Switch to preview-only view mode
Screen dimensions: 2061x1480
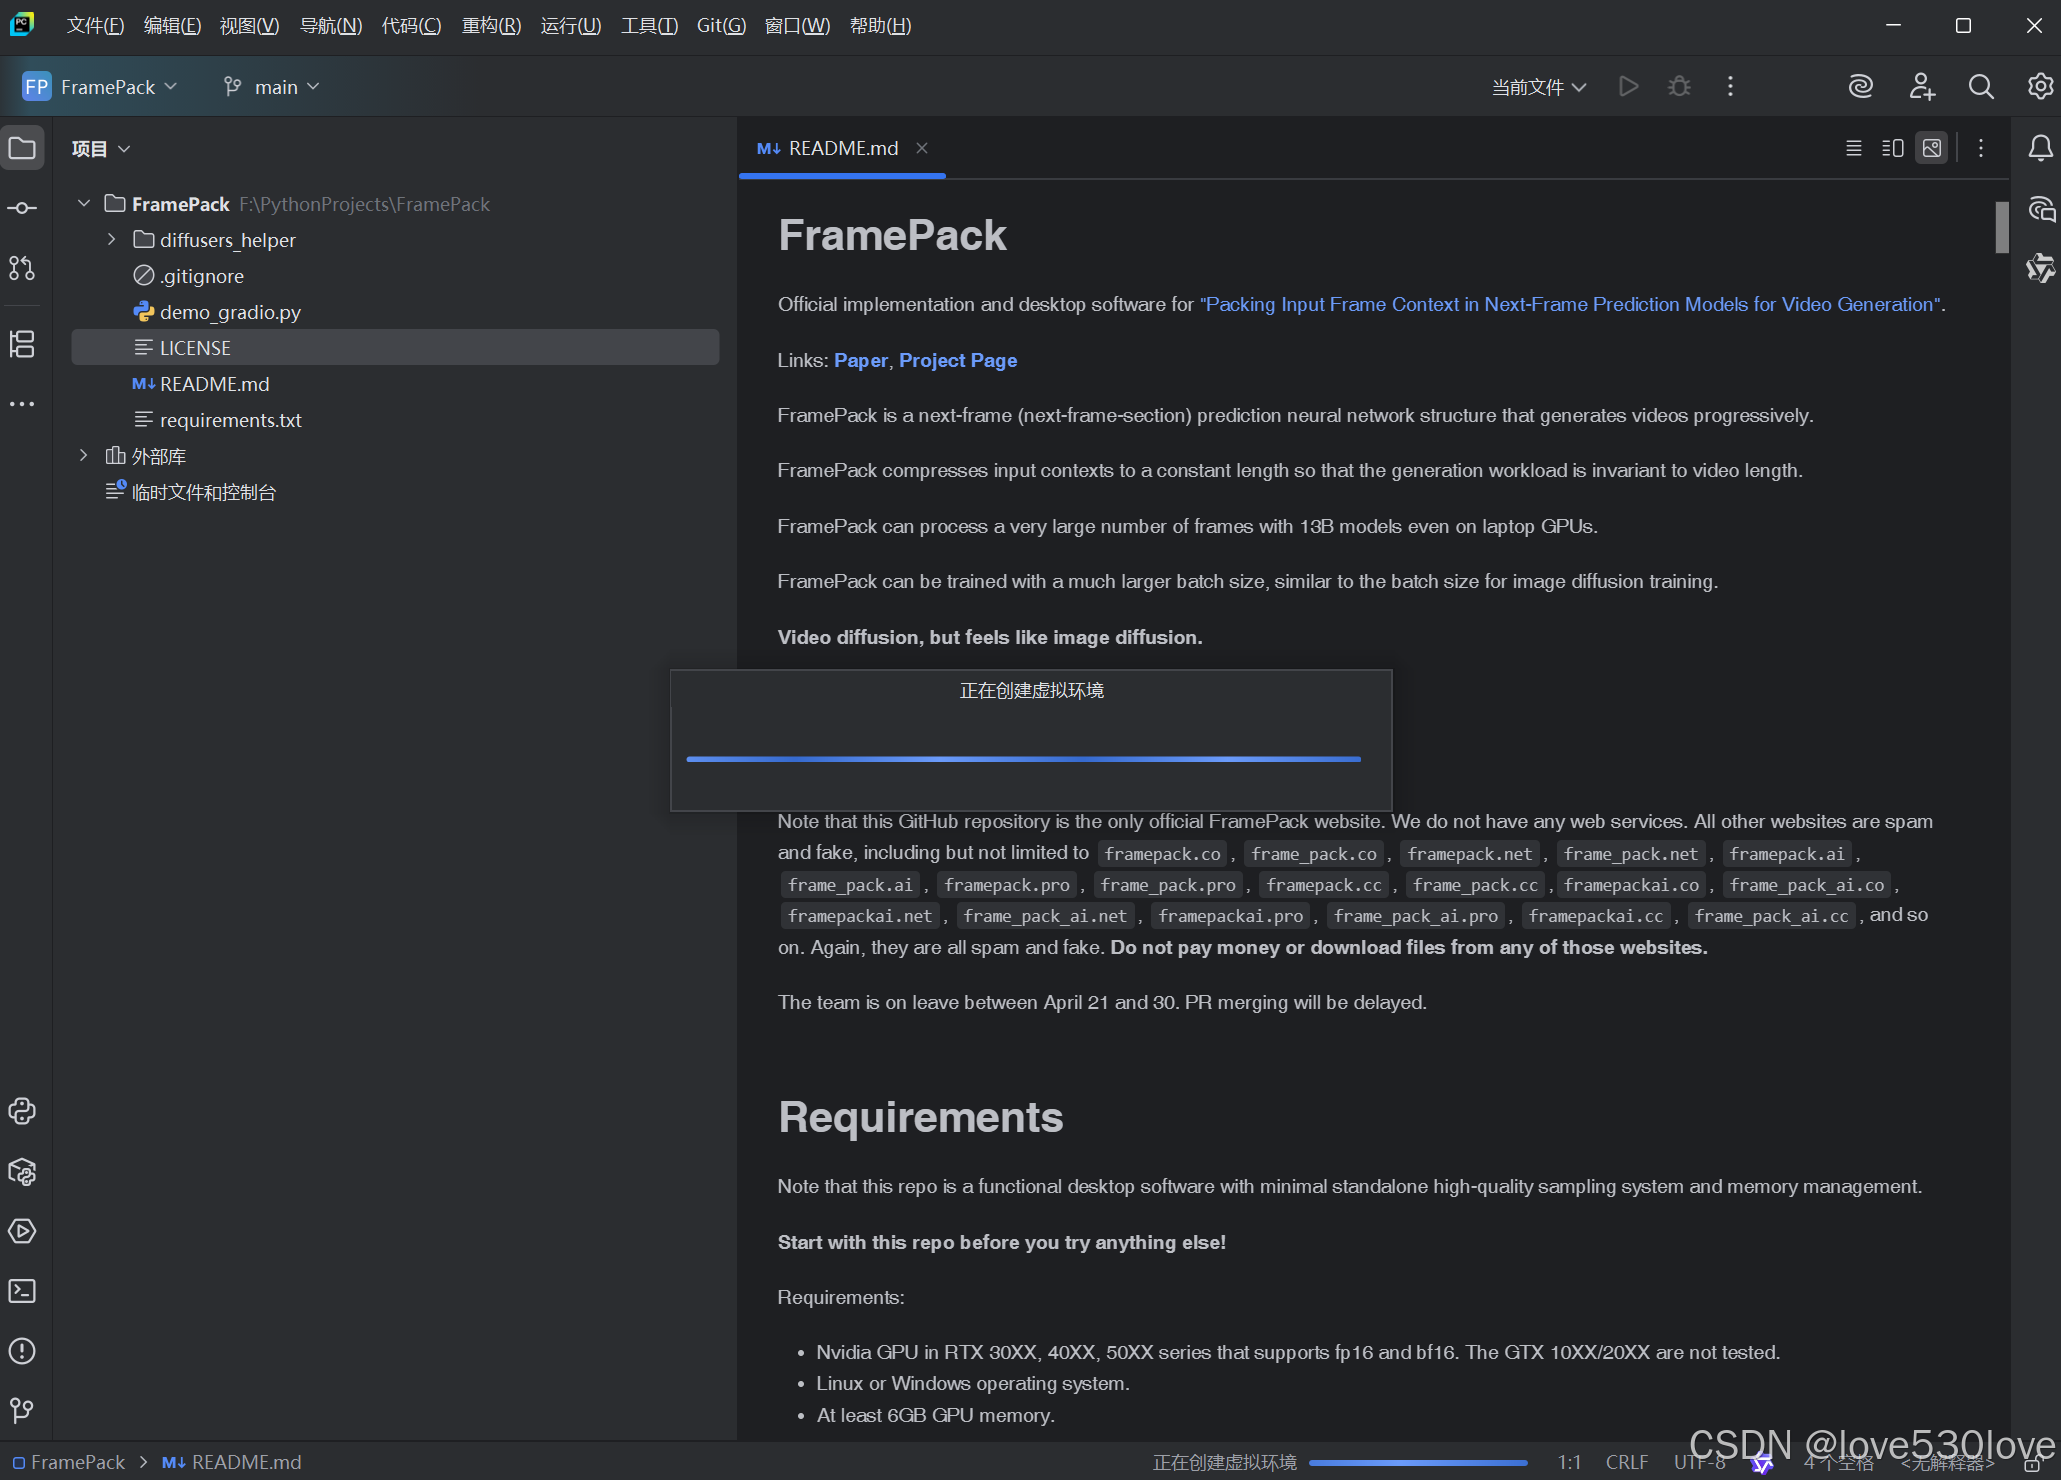point(1932,148)
